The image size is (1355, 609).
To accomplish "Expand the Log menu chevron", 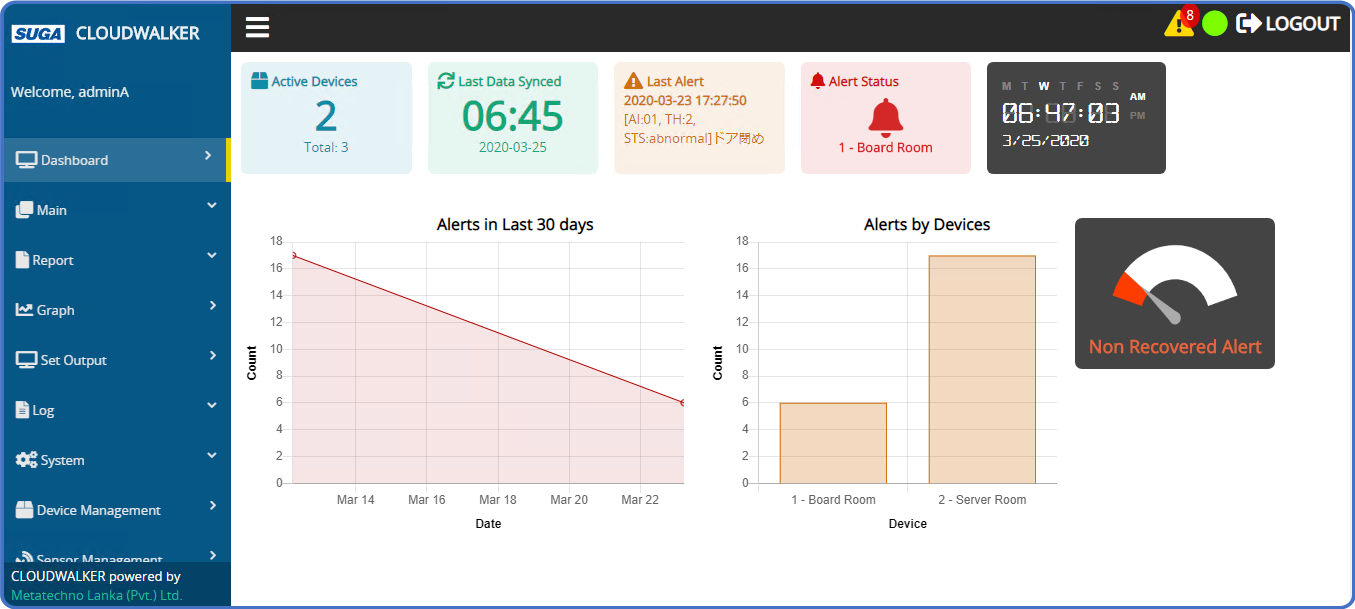I will (212, 406).
